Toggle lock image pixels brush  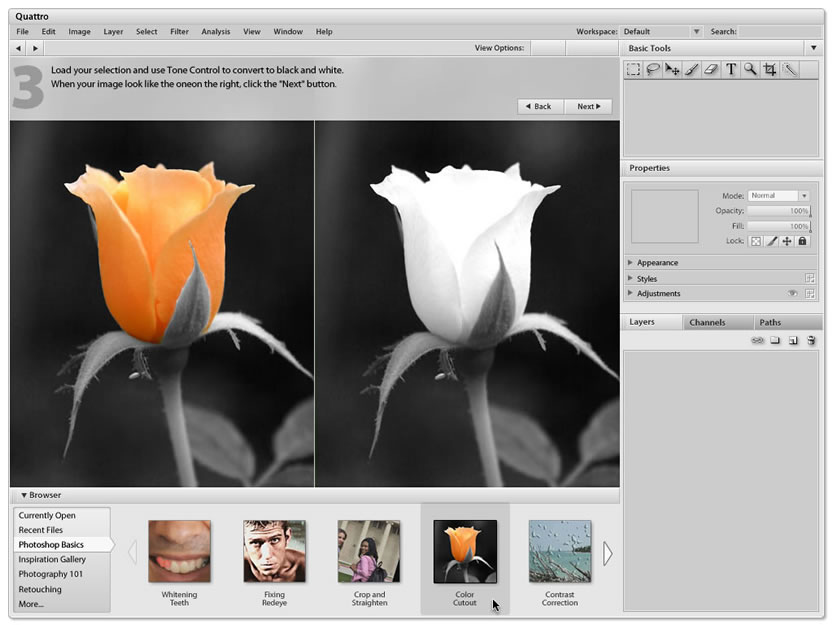[772, 241]
